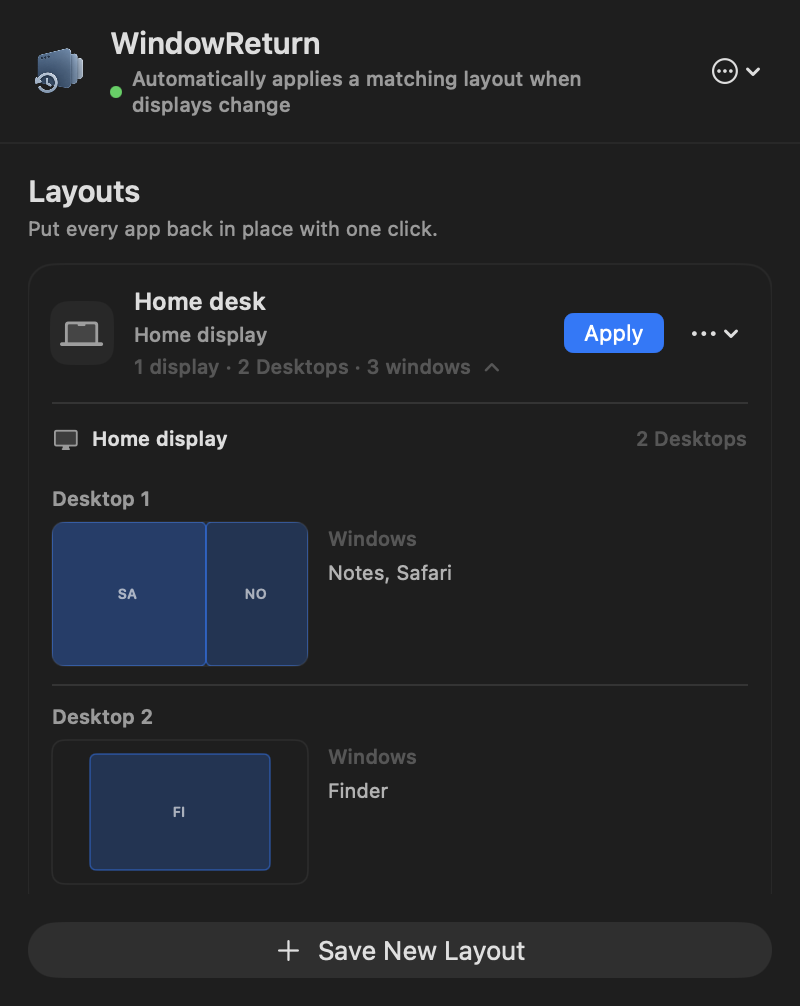
Task: Click the WindowReturn app icon
Action: pyautogui.click(x=58, y=71)
